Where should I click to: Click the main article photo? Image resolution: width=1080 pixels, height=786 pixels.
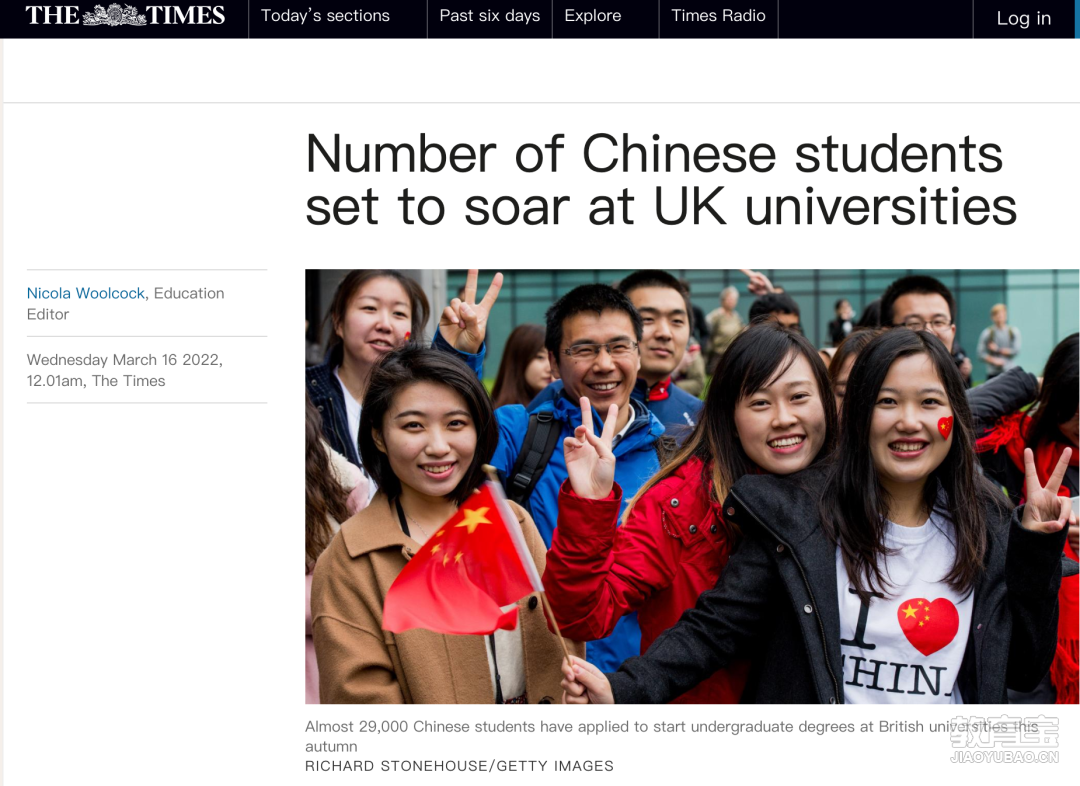tap(692, 486)
